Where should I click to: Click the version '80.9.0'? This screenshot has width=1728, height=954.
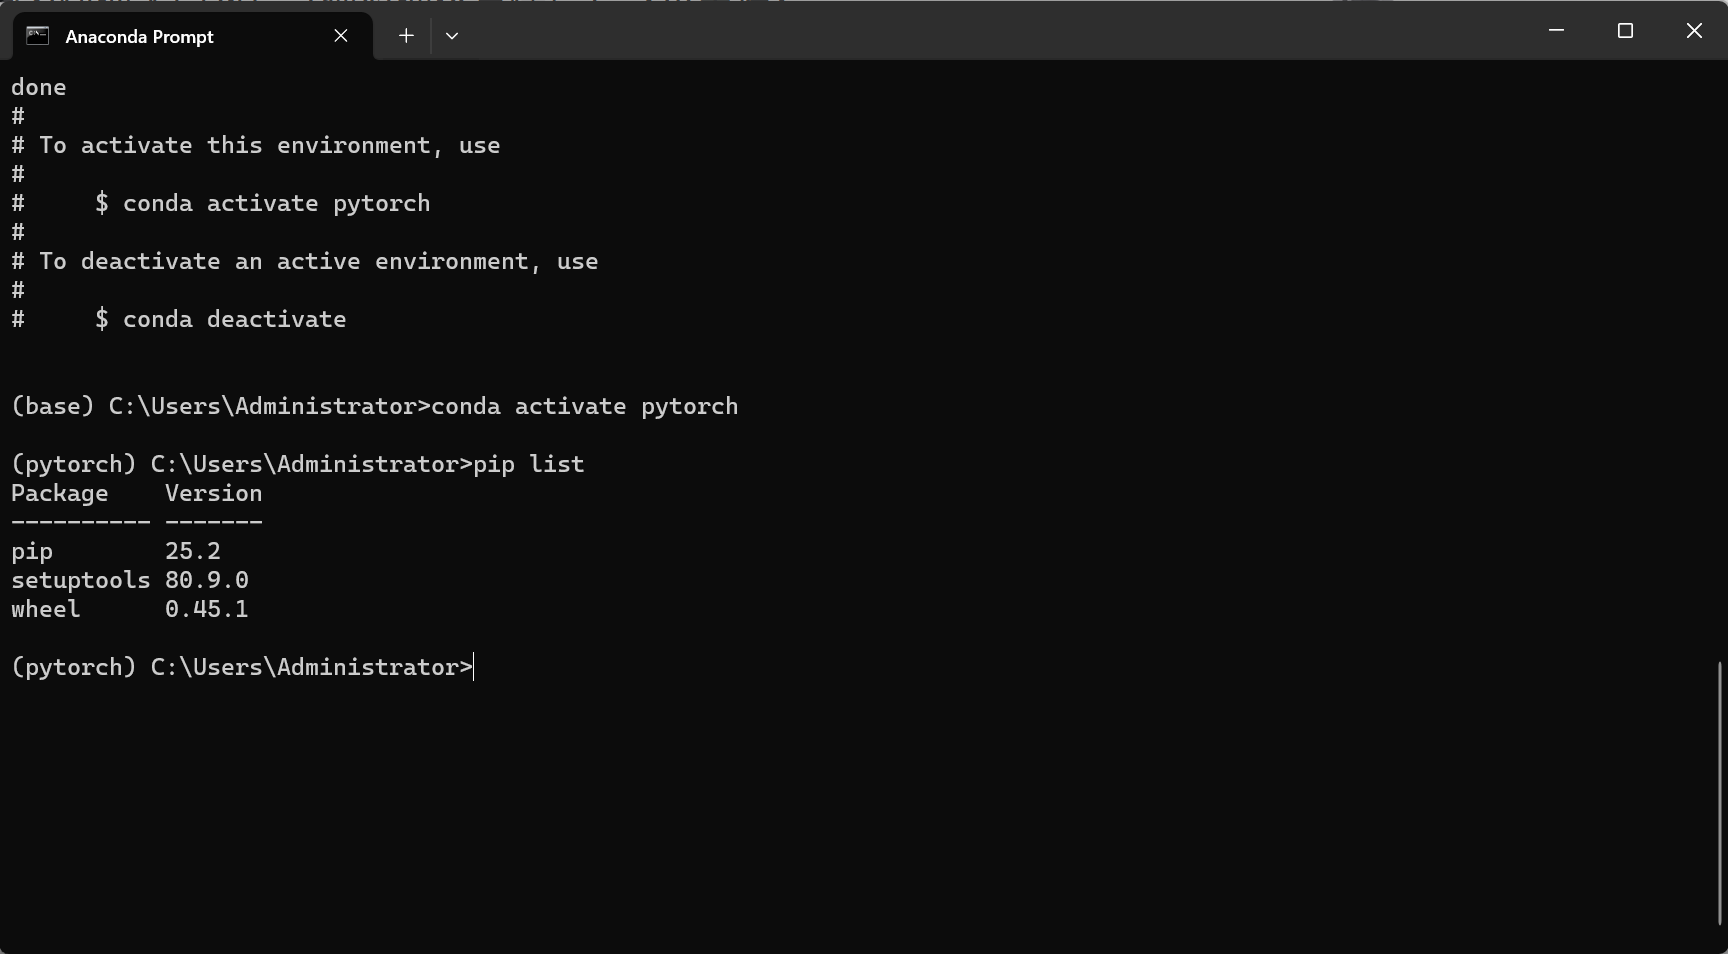(207, 580)
